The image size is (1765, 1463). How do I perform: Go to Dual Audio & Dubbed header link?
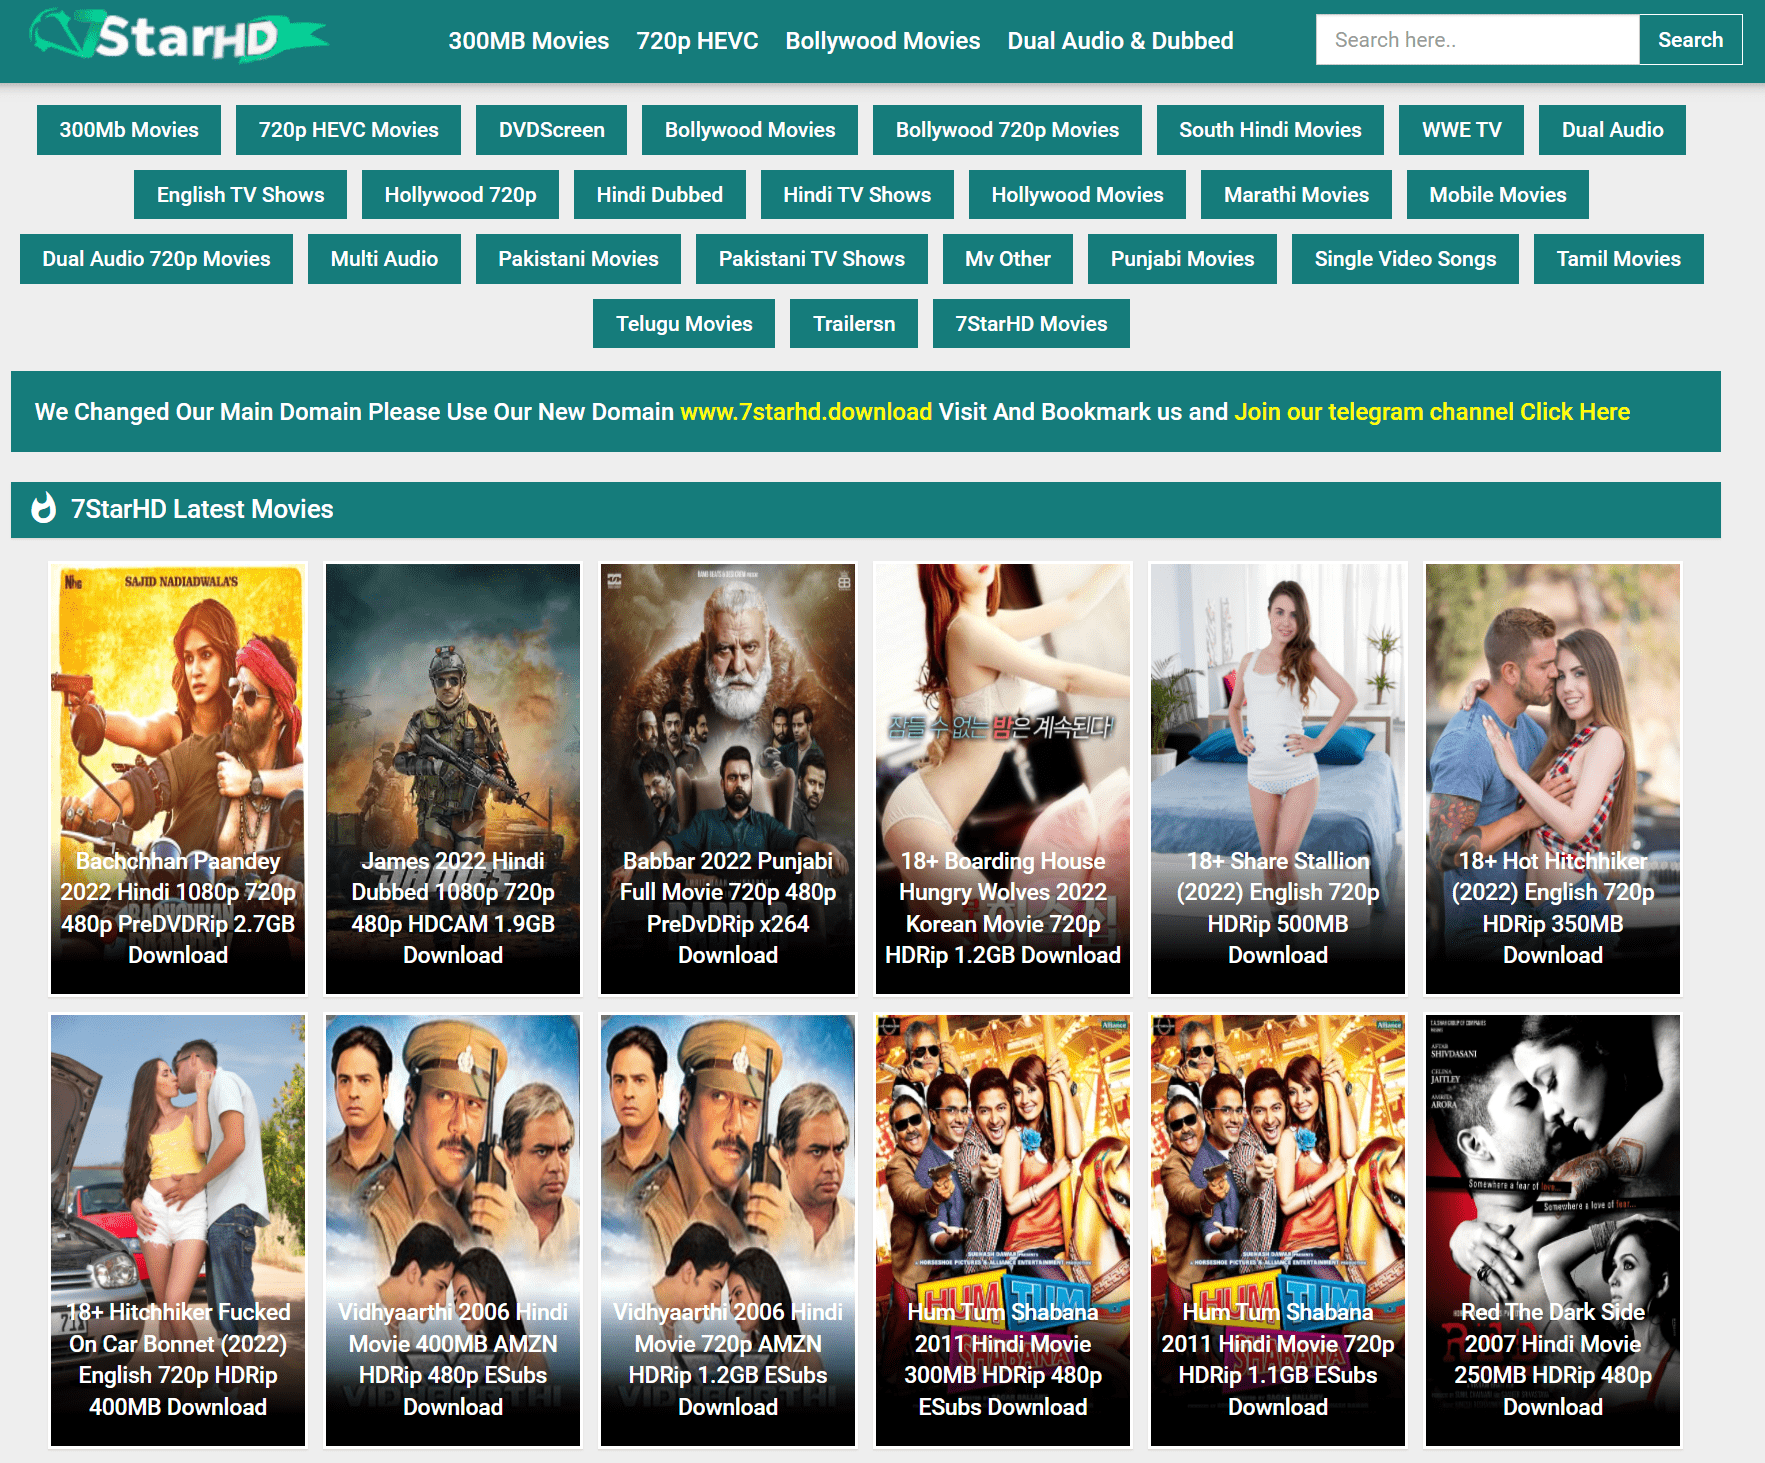click(1120, 41)
